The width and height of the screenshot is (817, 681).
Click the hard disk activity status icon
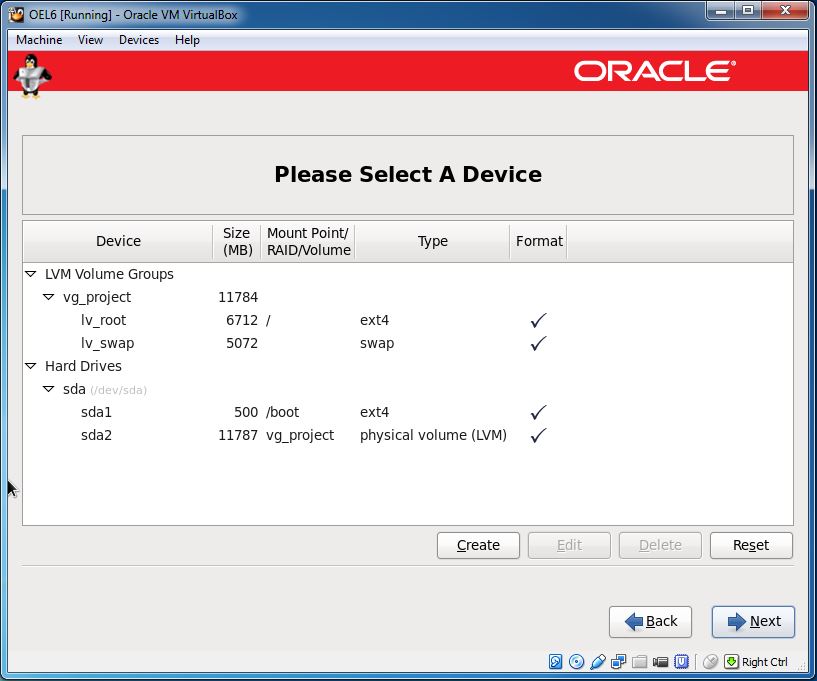tap(554, 661)
